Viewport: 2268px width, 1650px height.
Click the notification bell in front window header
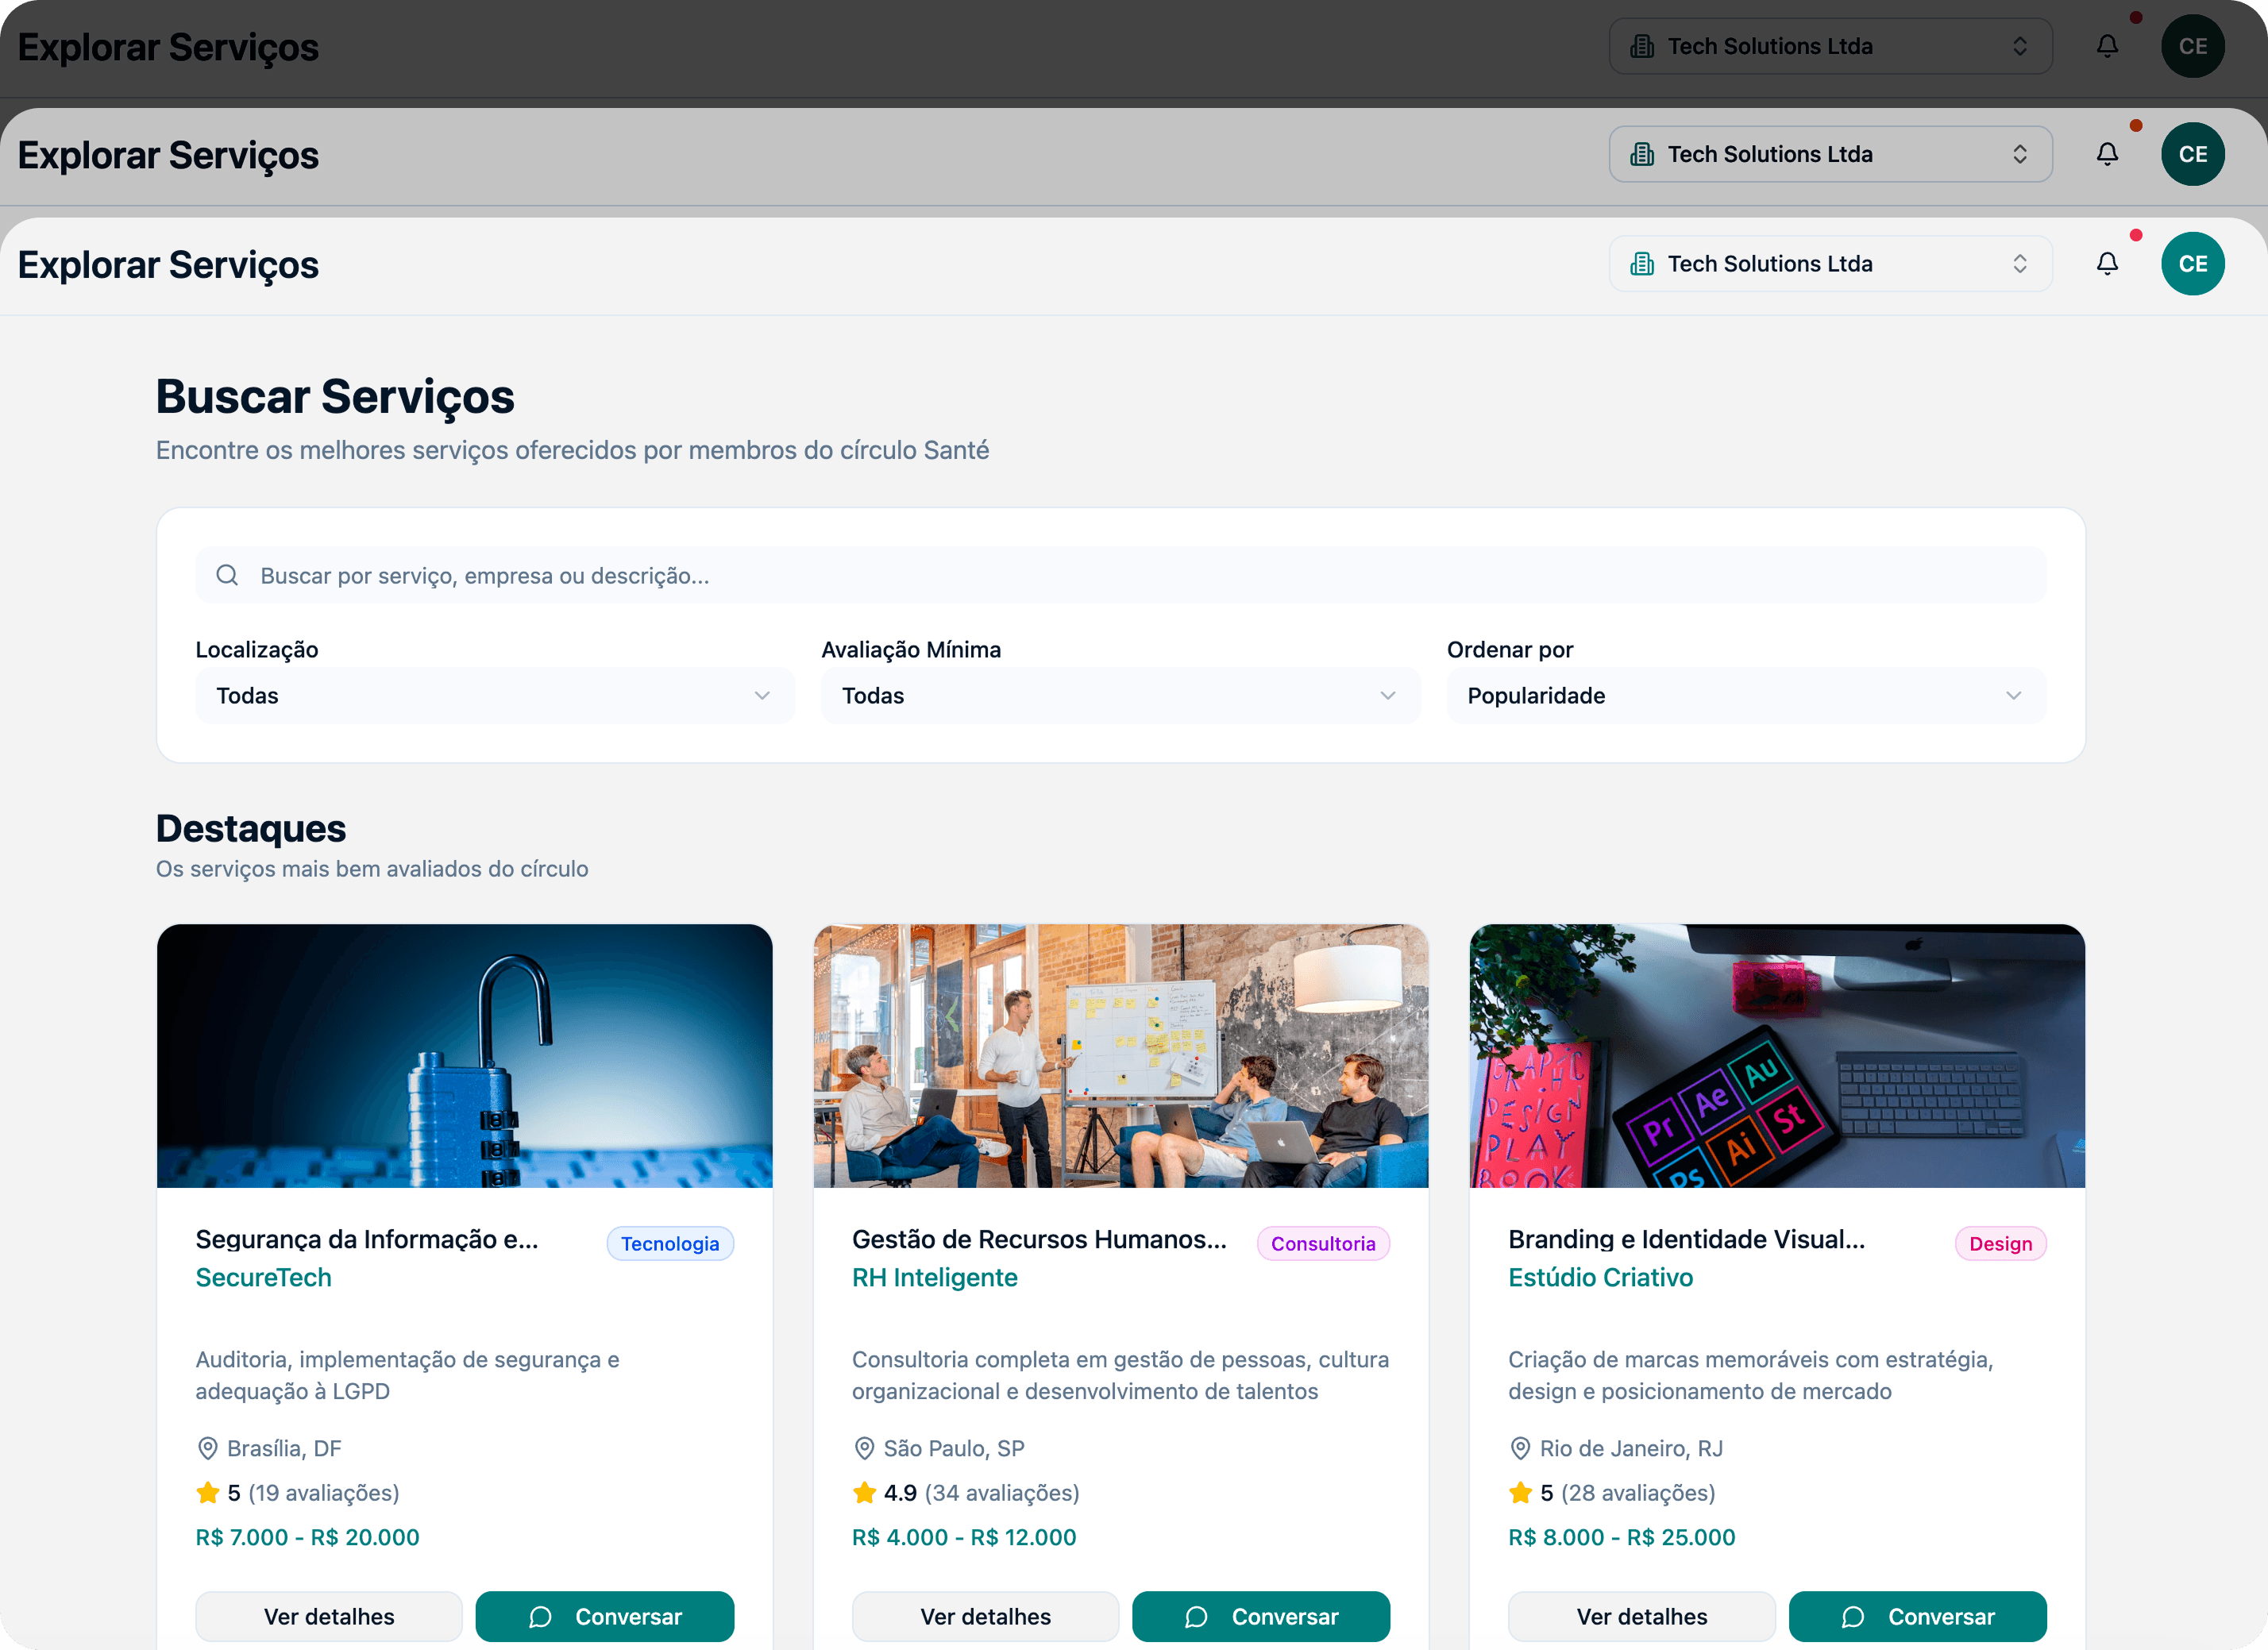pyautogui.click(x=2107, y=264)
